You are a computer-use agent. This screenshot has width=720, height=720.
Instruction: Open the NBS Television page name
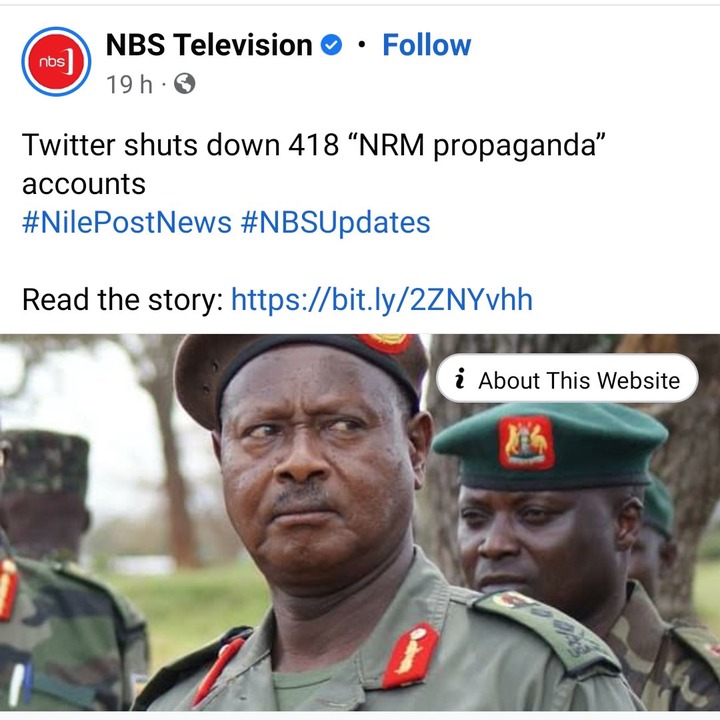click(x=209, y=45)
